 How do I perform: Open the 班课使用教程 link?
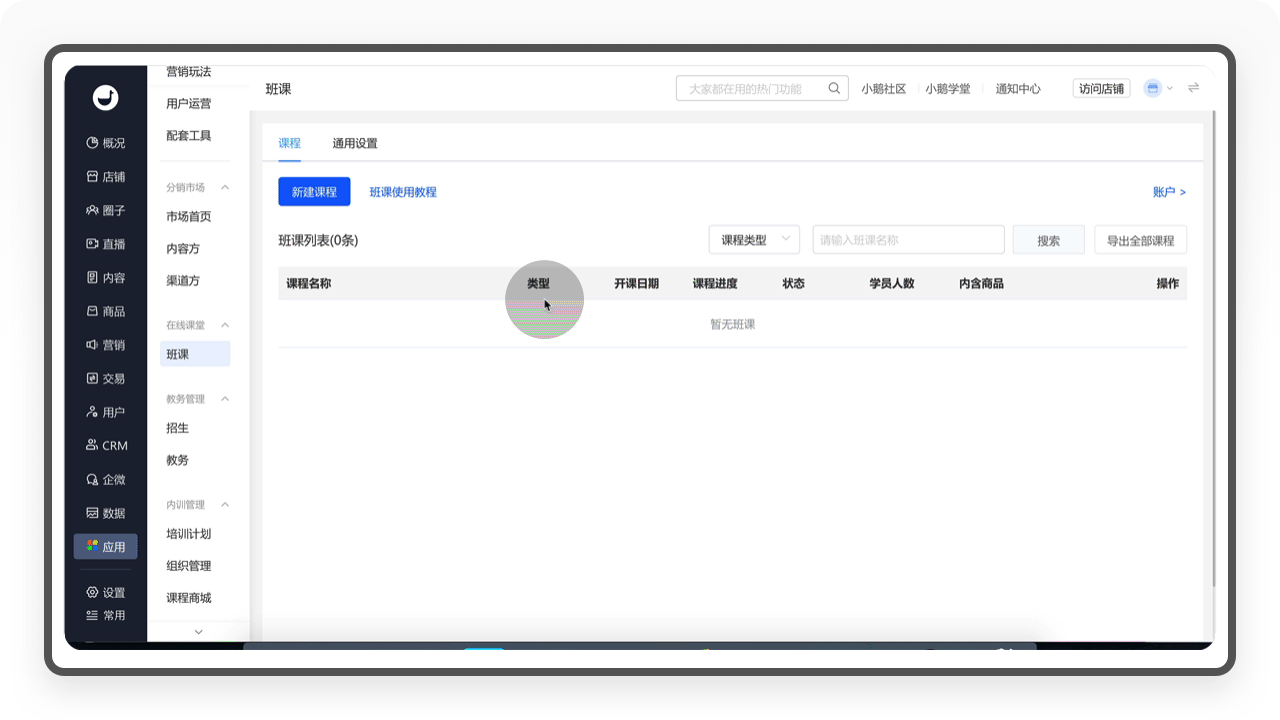(403, 192)
